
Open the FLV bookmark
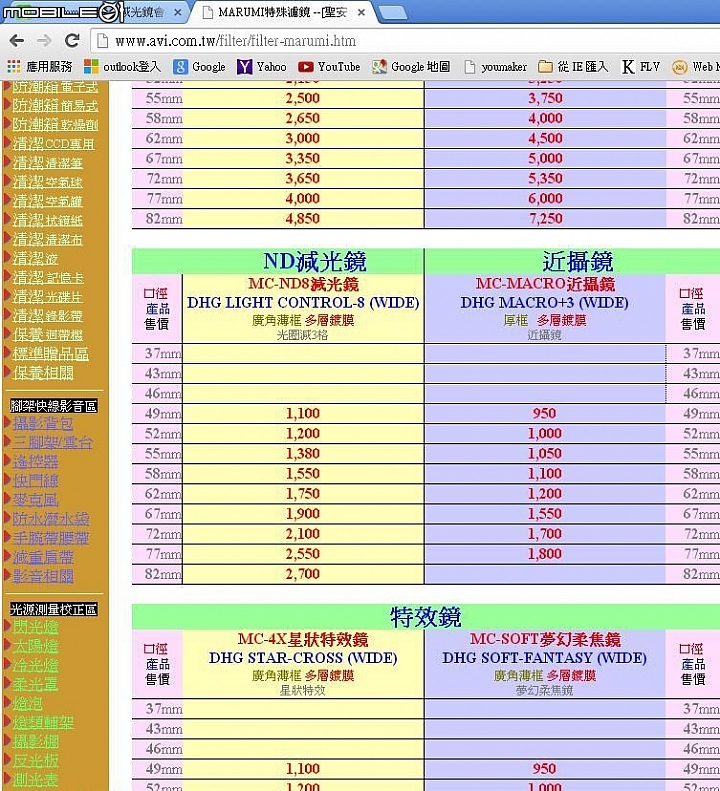[x=641, y=67]
